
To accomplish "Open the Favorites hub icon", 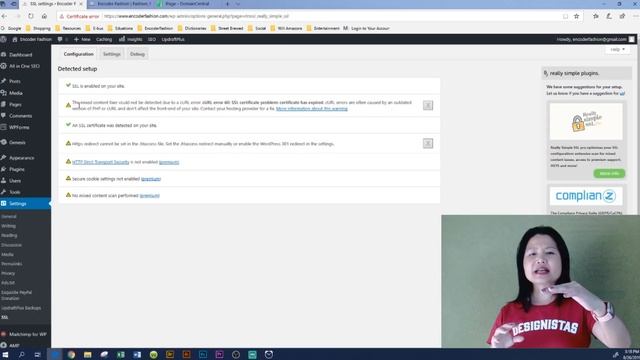I will (x=596, y=16).
